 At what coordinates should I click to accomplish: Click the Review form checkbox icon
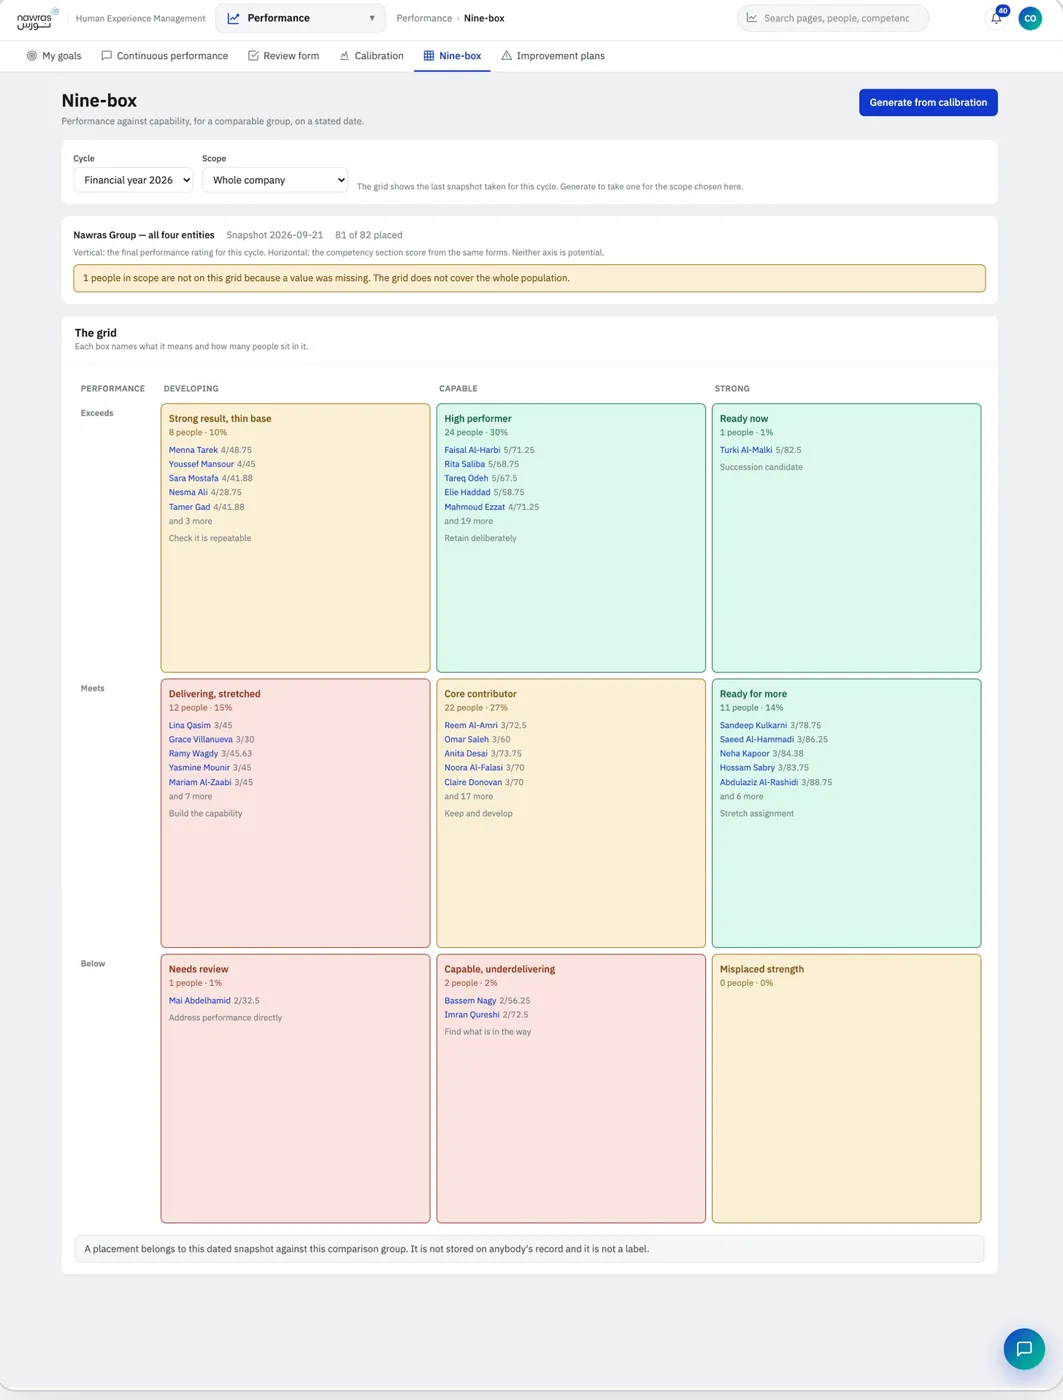253,56
